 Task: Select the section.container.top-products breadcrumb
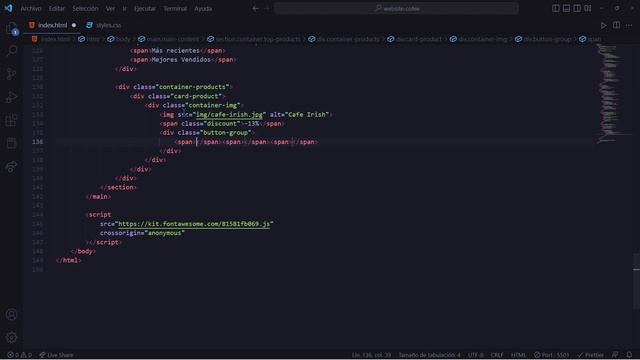coord(254,39)
